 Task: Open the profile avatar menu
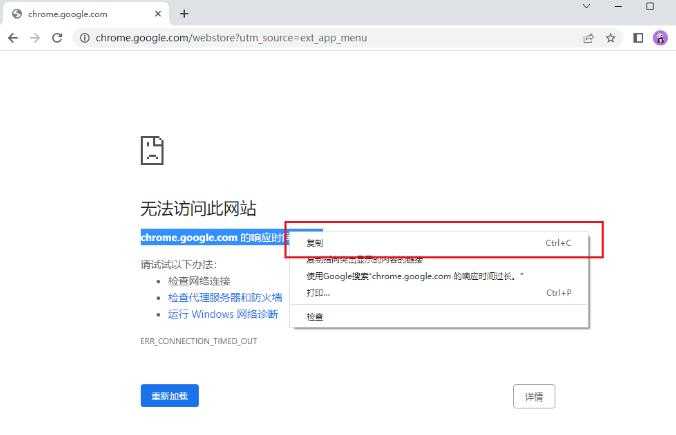click(660, 38)
